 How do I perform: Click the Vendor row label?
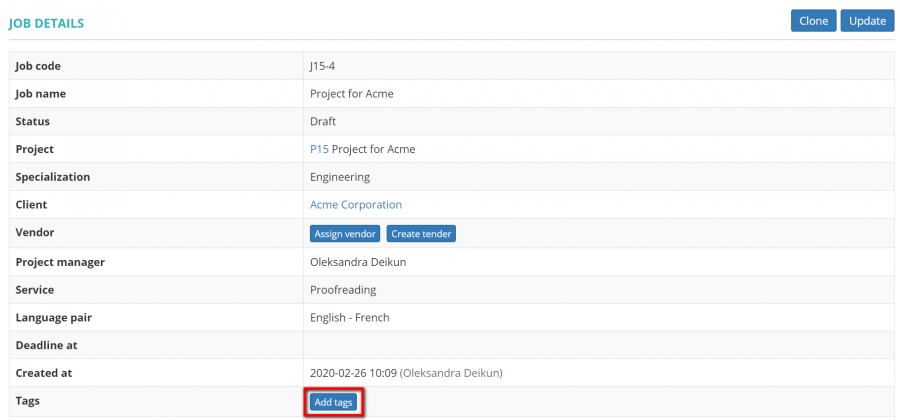click(35, 233)
